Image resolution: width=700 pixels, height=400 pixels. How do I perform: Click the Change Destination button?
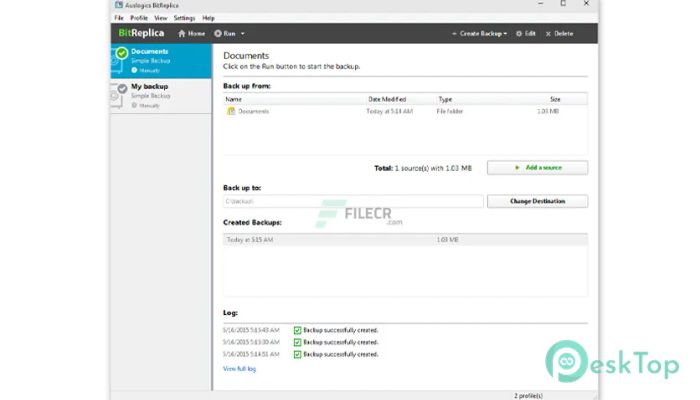(537, 201)
